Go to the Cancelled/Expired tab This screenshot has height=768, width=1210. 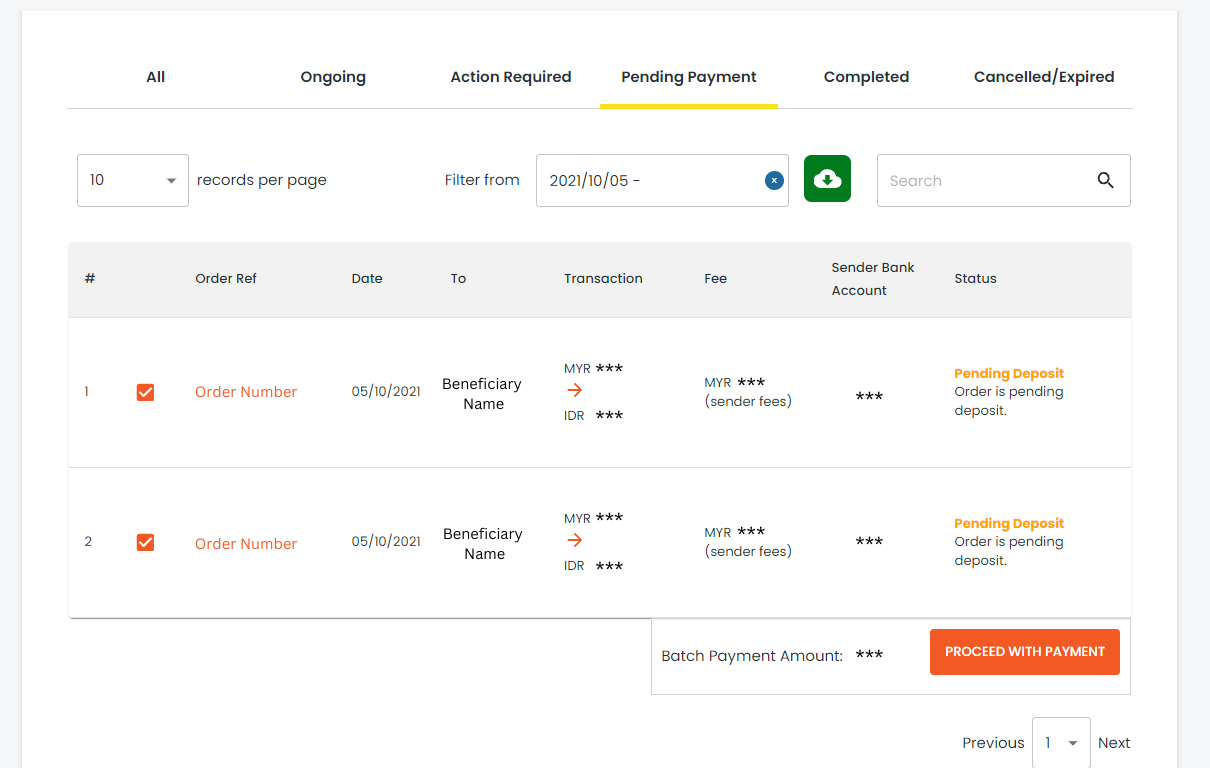tap(1044, 77)
